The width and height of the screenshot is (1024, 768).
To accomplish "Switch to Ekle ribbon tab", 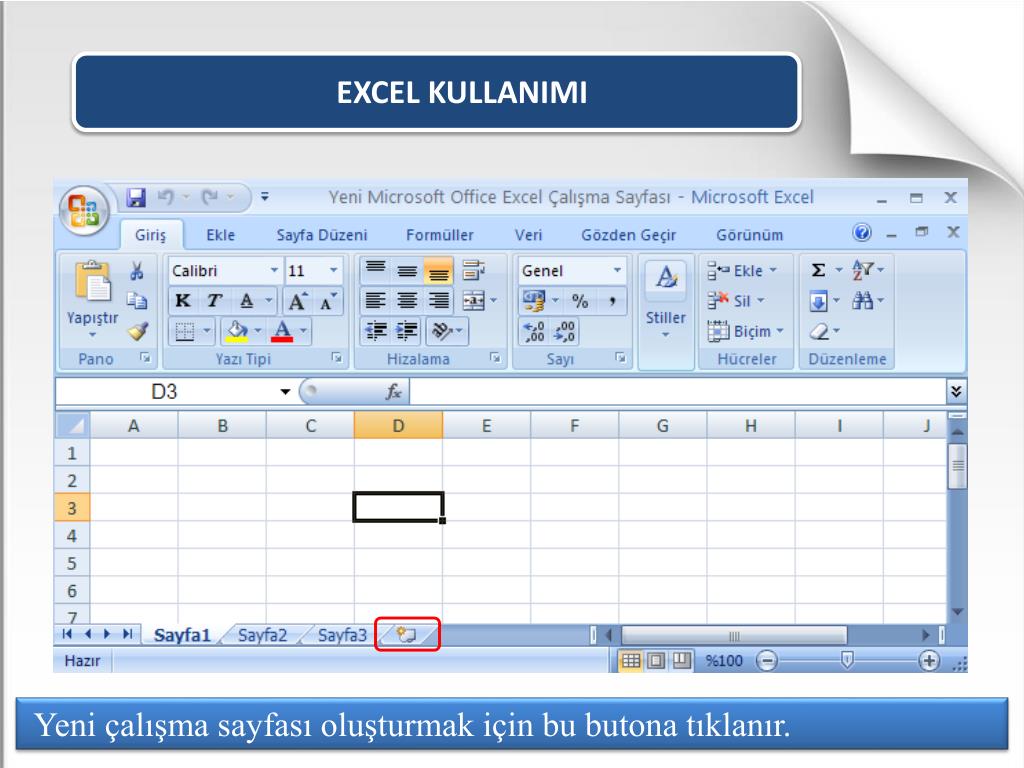I will (x=221, y=235).
